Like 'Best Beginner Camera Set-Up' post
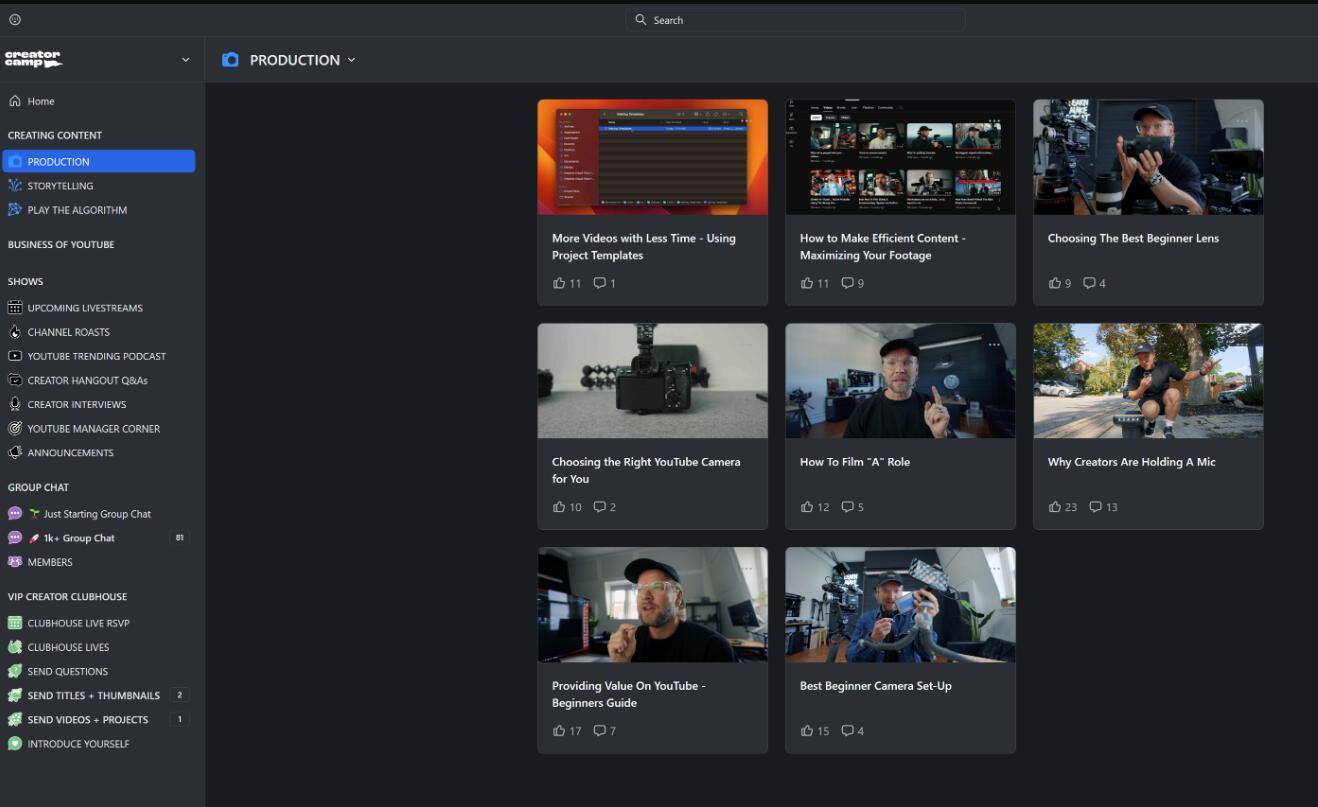 pyautogui.click(x=807, y=731)
